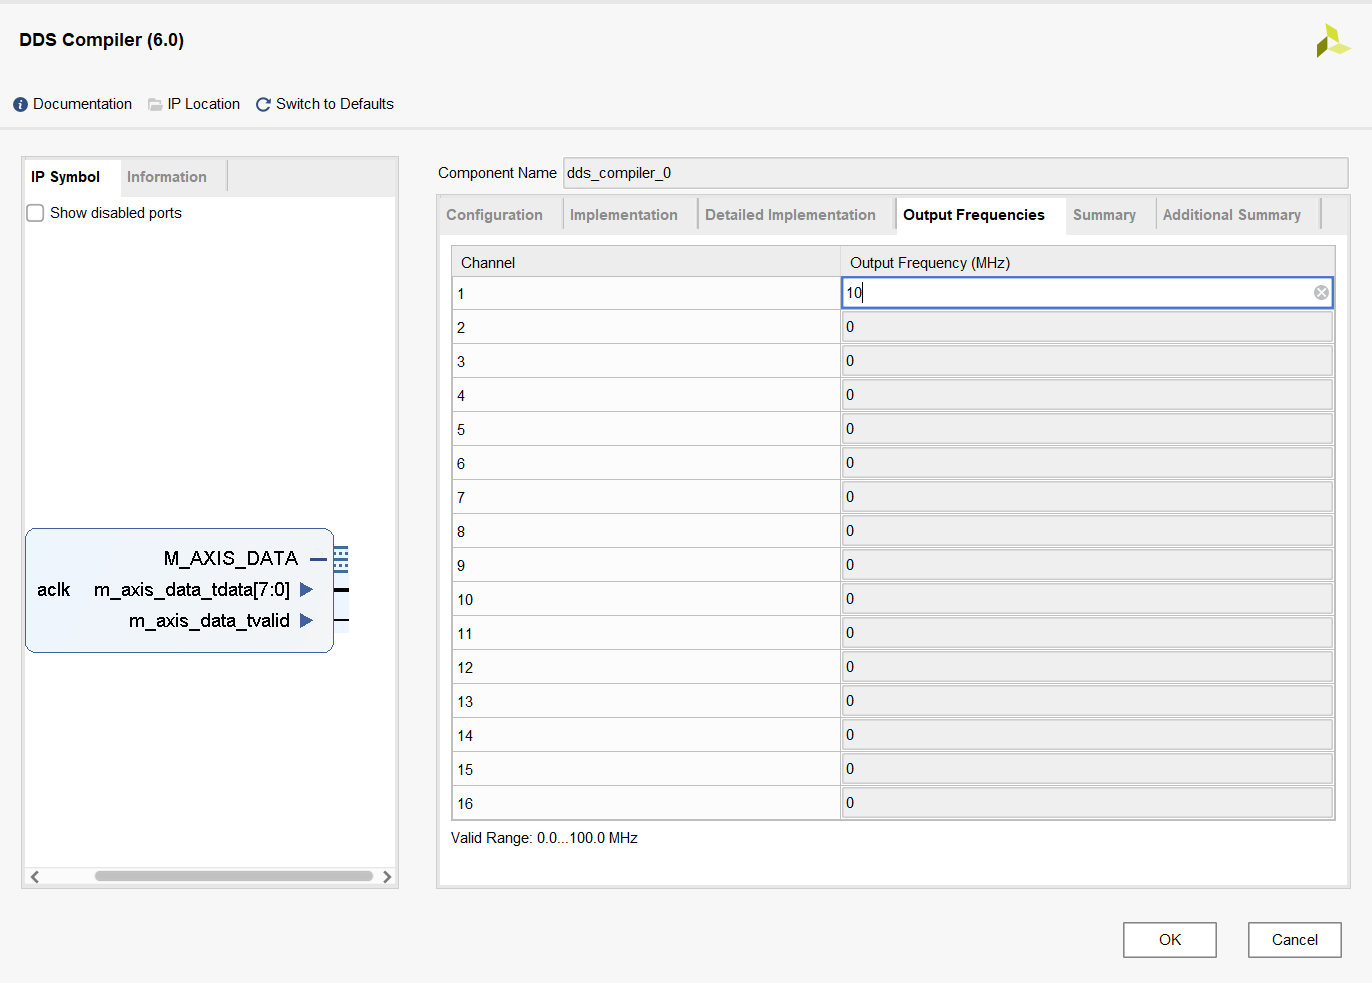Click the Channel column header
1372x983 pixels.
pos(646,262)
